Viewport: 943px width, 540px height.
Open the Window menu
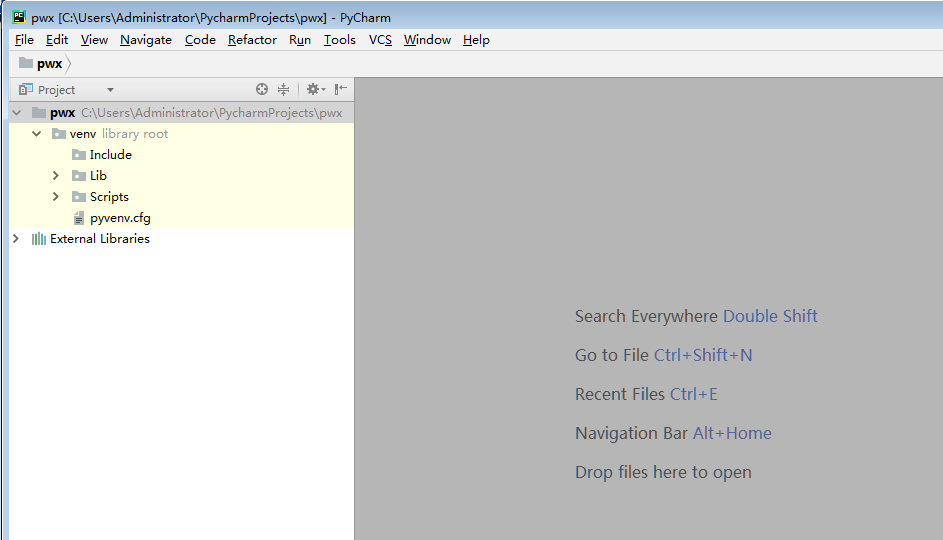tap(428, 40)
